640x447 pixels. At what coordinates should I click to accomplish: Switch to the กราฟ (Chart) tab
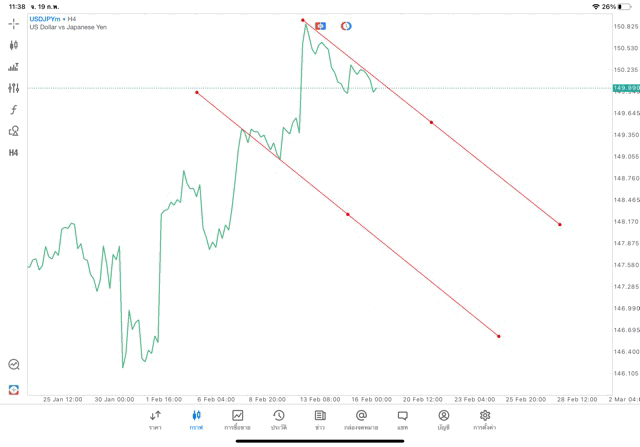196,419
